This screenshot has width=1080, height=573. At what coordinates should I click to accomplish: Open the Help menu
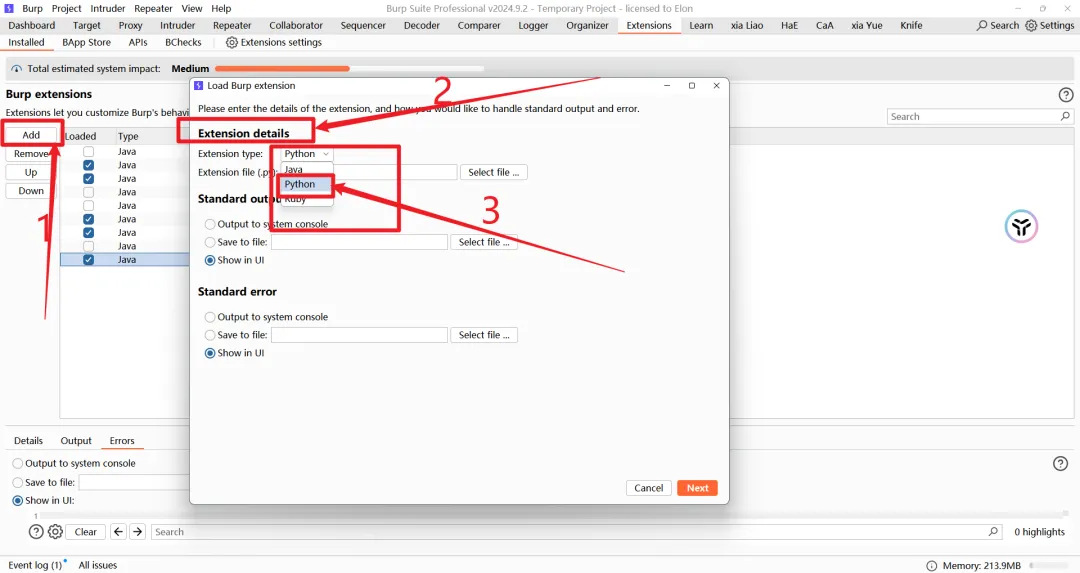(221, 8)
